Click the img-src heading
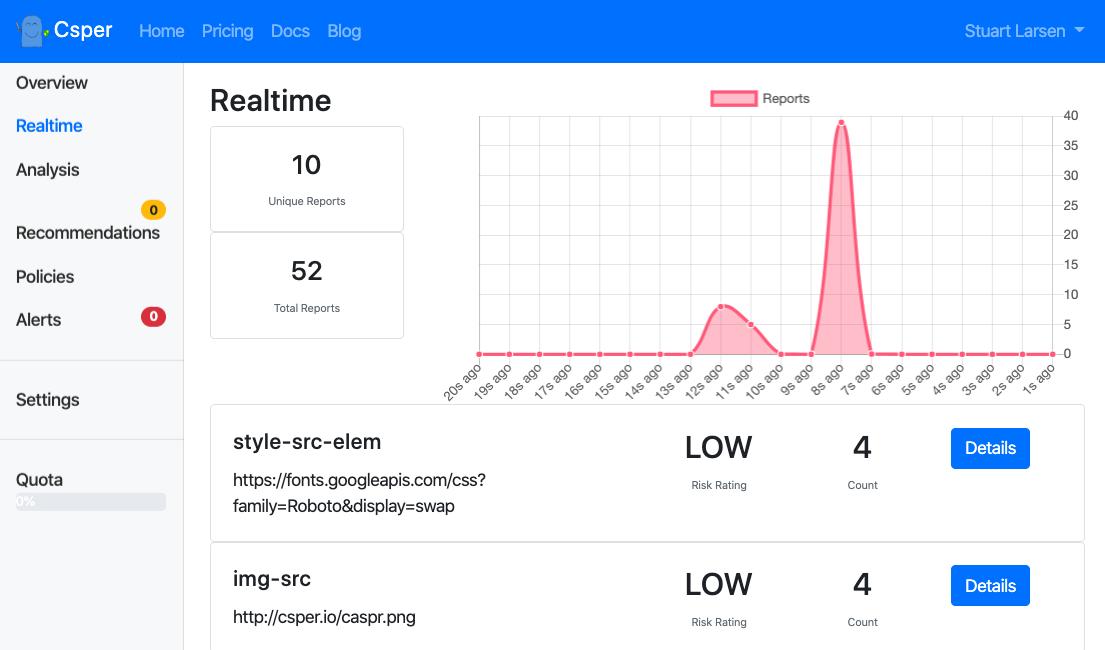The image size is (1105, 650). (x=271, y=579)
